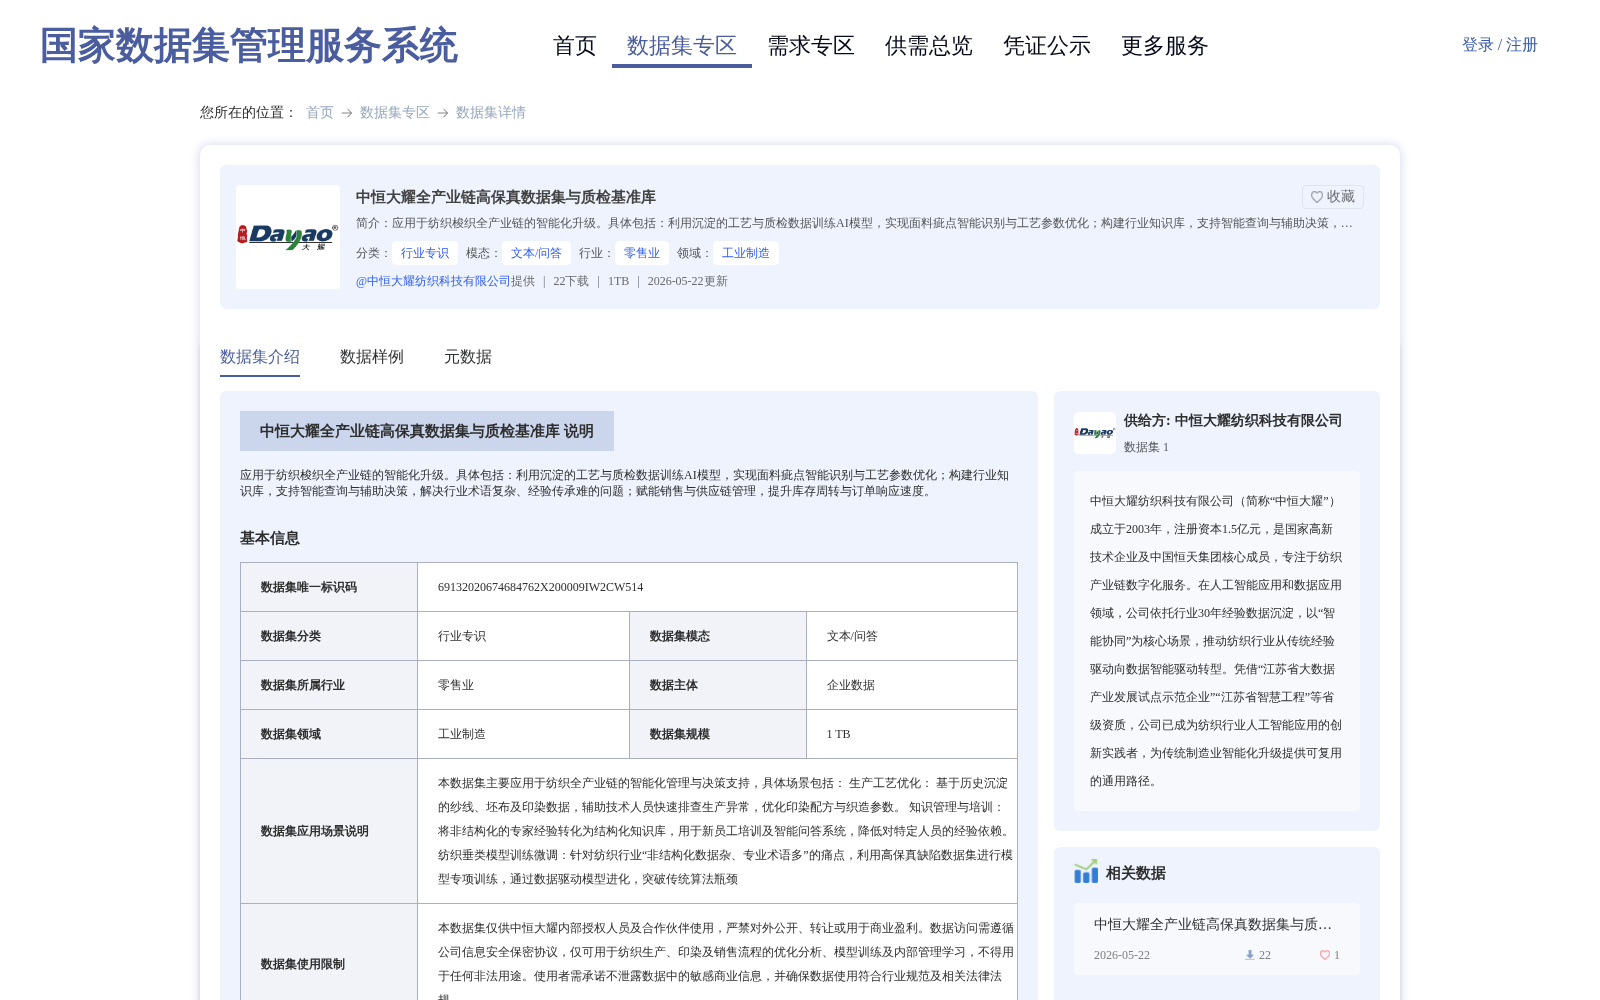Viewport: 1600px width, 1000px height.
Task: Open @中恒大耀纺织科技有限公司 provider link
Action: coord(433,281)
